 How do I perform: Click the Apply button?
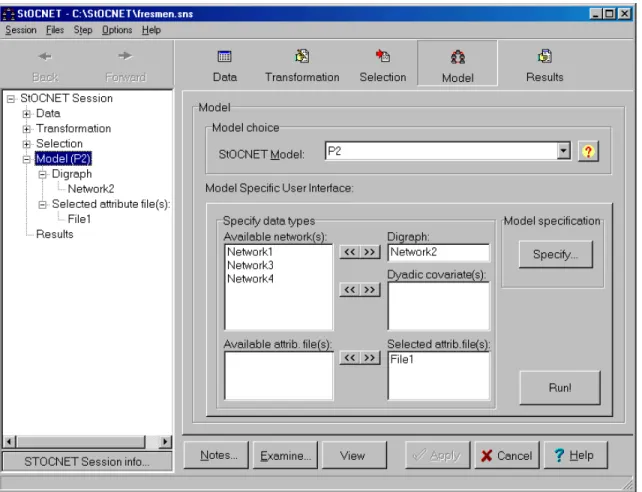[x=437, y=455]
